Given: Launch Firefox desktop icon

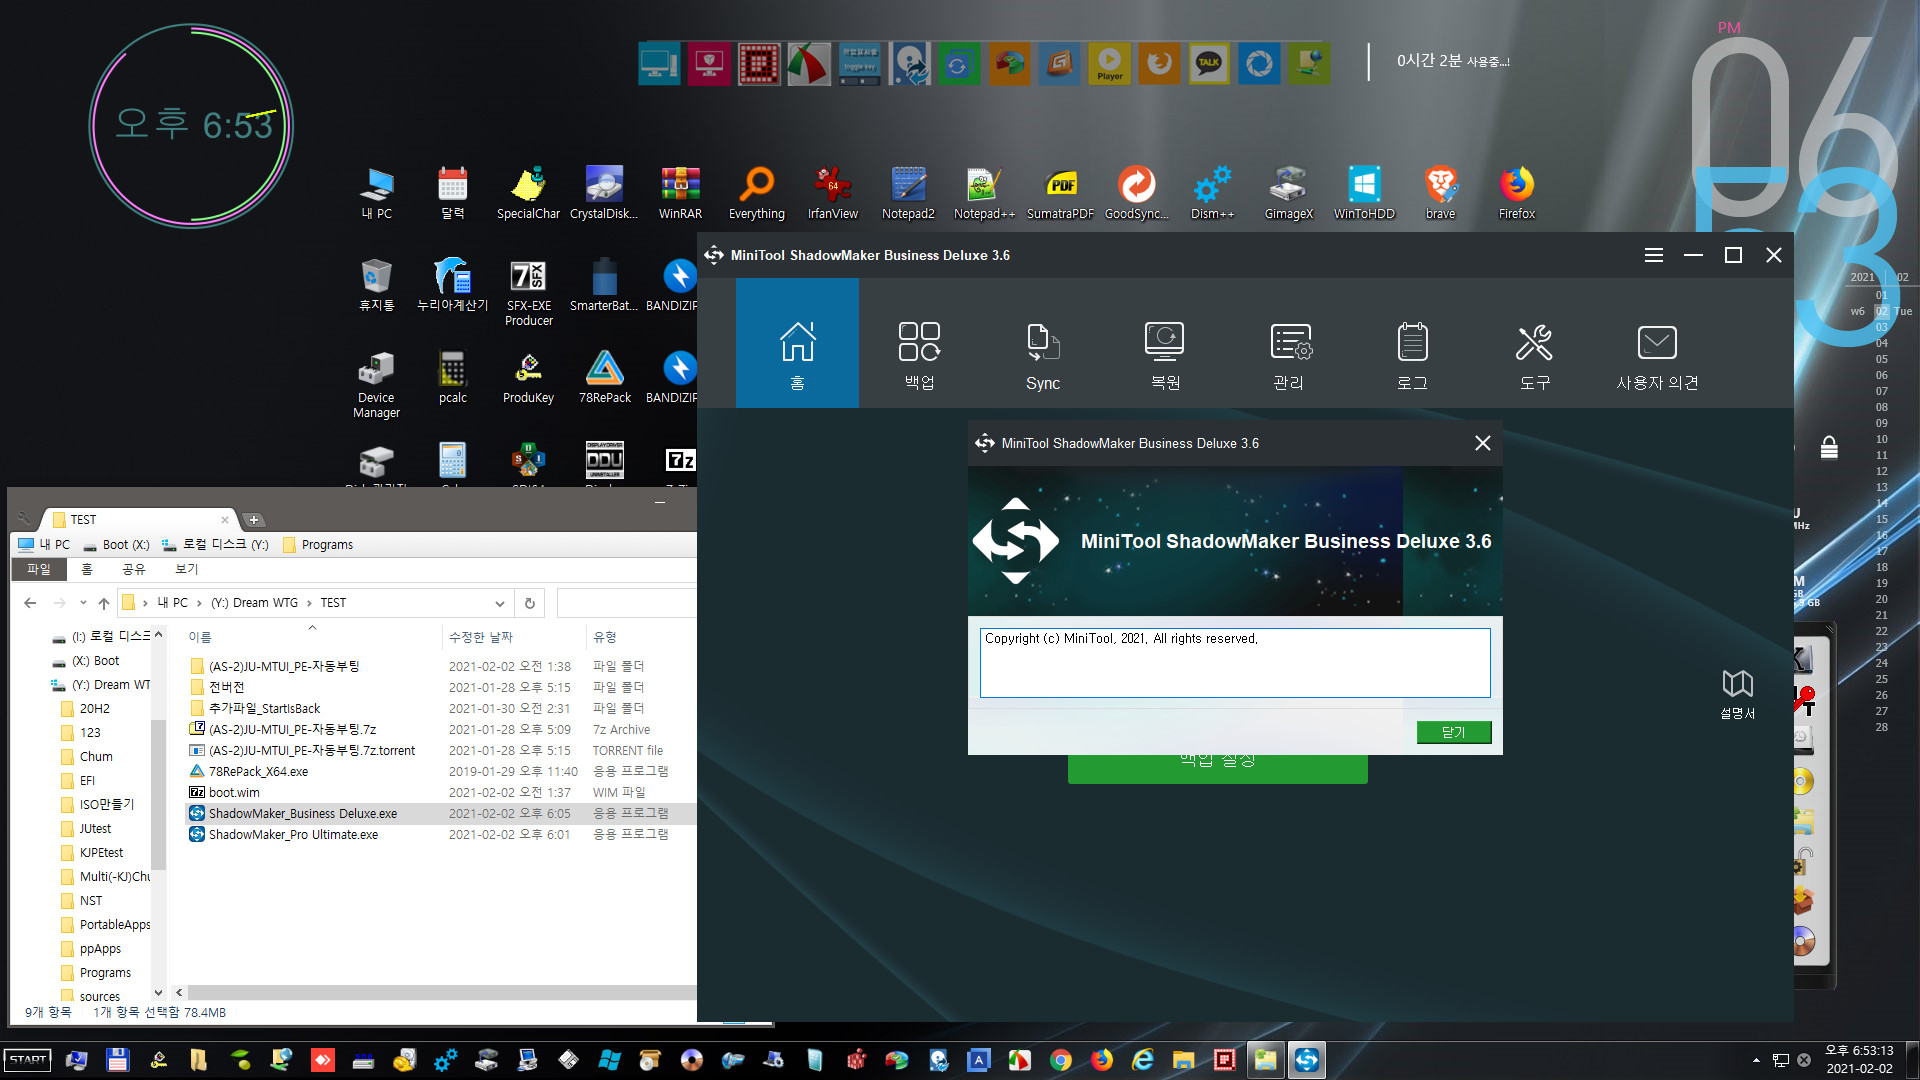Looking at the screenshot, I should click(1517, 193).
